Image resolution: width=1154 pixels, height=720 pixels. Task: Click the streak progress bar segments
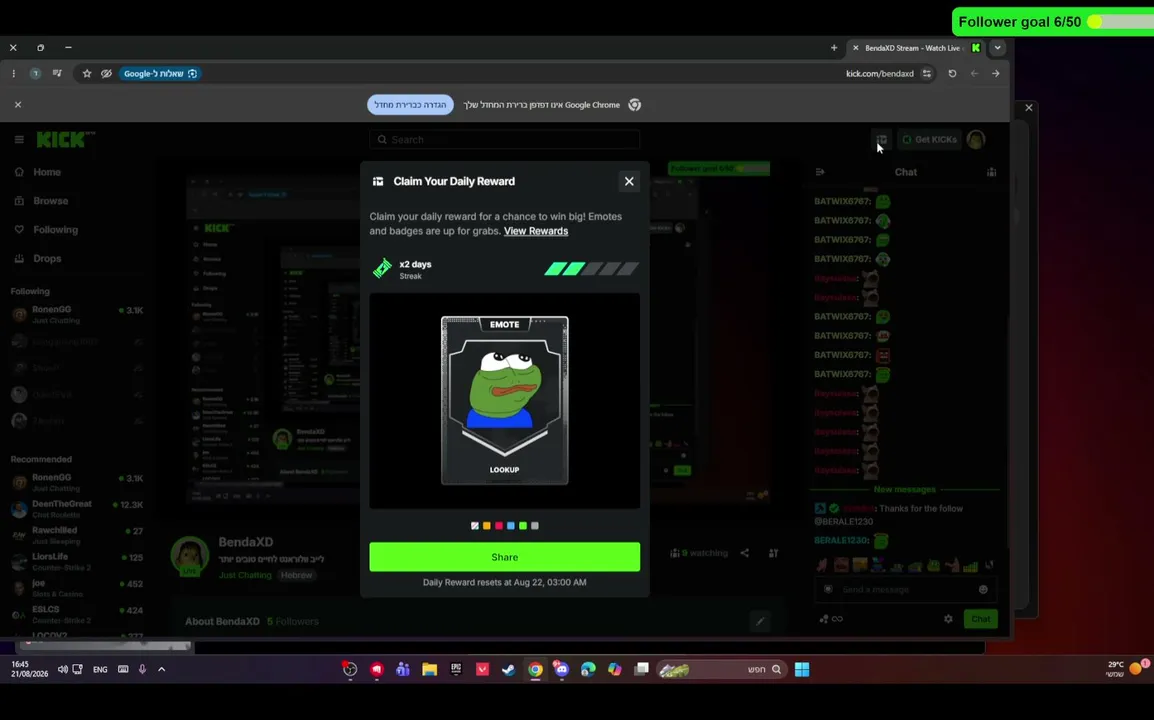[x=592, y=269]
